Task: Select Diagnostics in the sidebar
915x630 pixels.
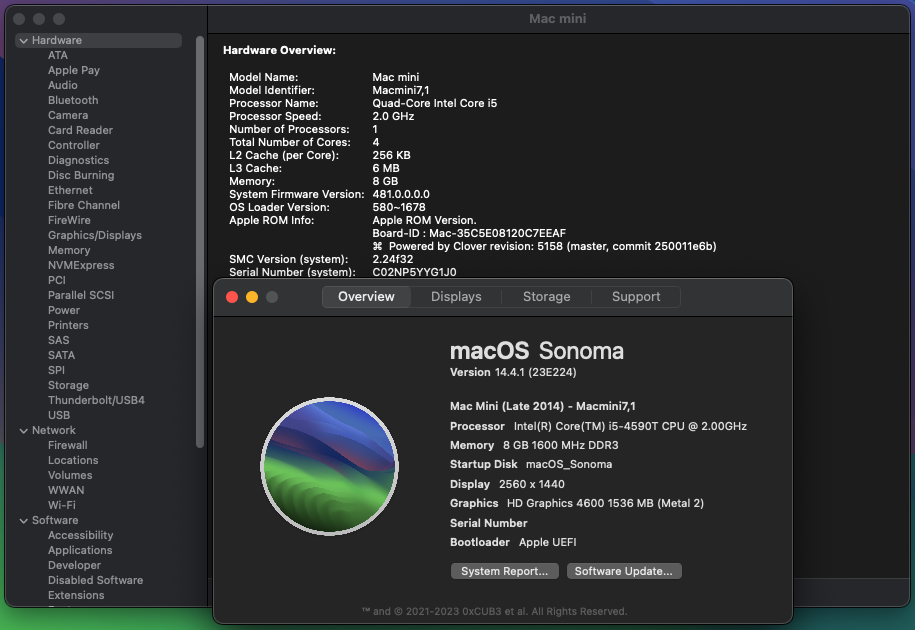Action: click(x=78, y=160)
